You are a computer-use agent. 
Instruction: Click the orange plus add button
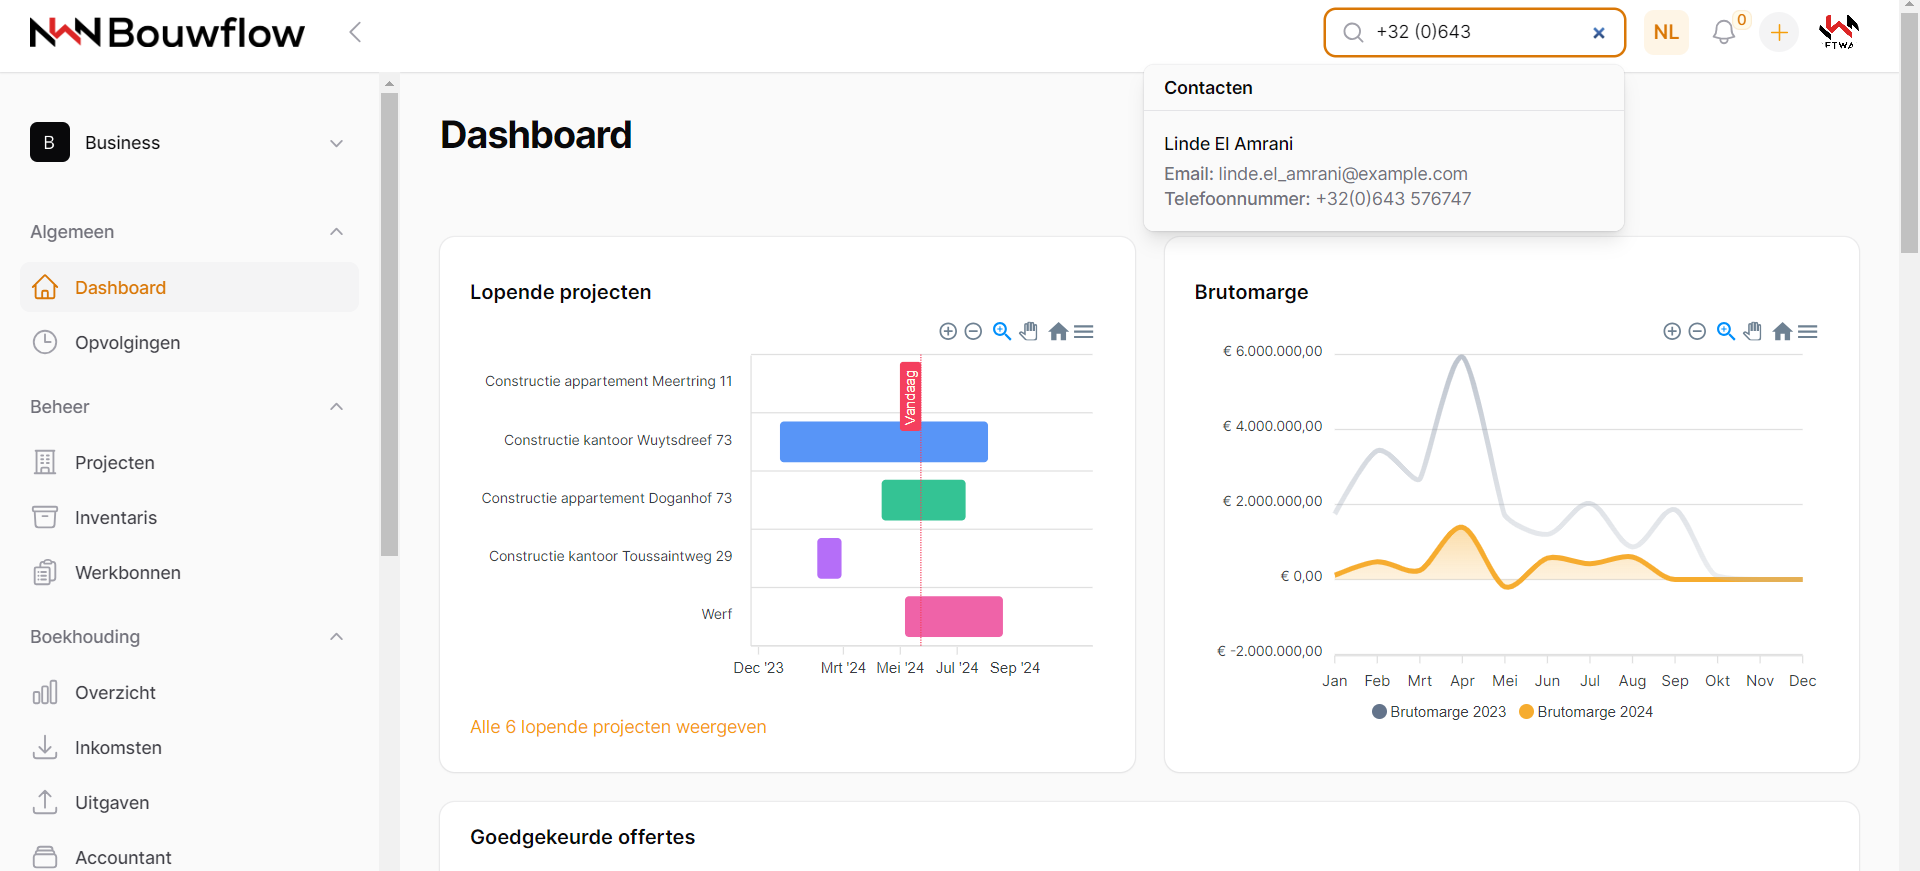(x=1779, y=33)
